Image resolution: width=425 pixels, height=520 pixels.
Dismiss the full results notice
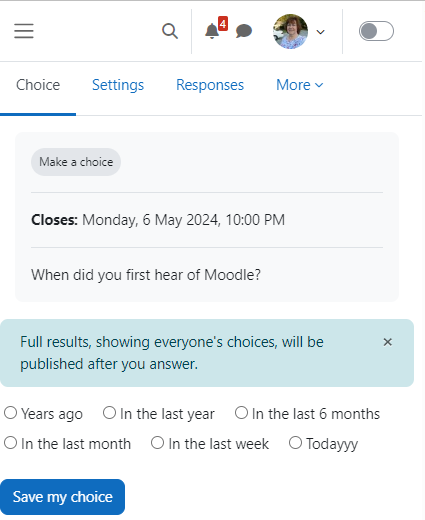click(387, 342)
